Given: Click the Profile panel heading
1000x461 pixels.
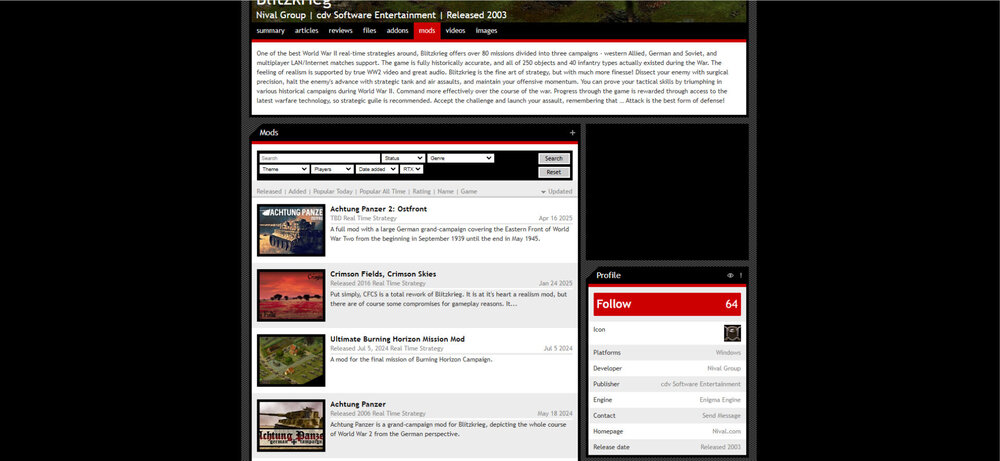Looking at the screenshot, I should (608, 275).
